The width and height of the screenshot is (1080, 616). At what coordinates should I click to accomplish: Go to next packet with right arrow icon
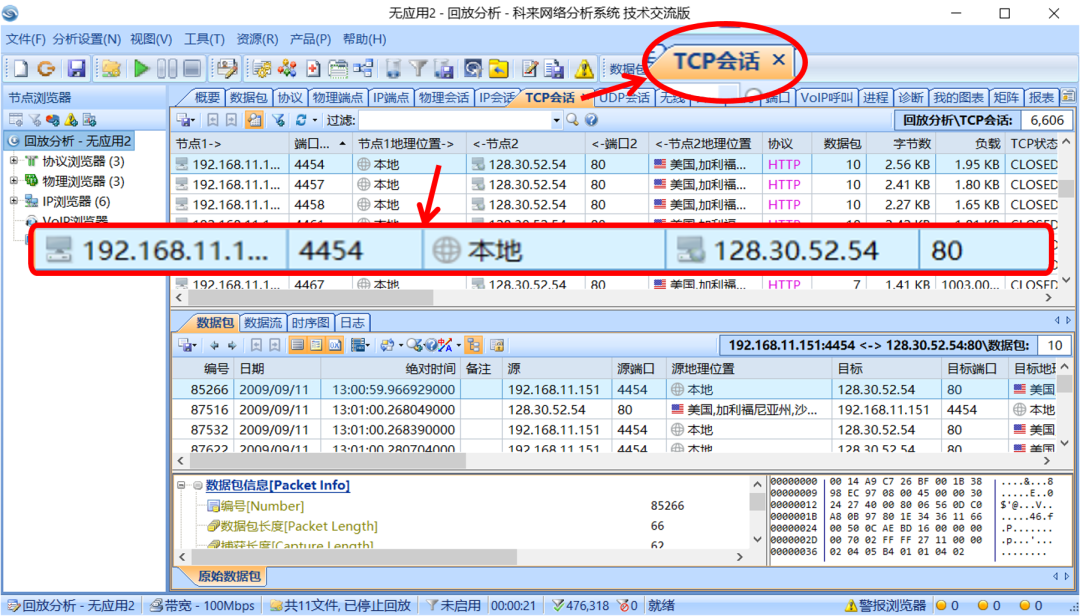coord(232,345)
